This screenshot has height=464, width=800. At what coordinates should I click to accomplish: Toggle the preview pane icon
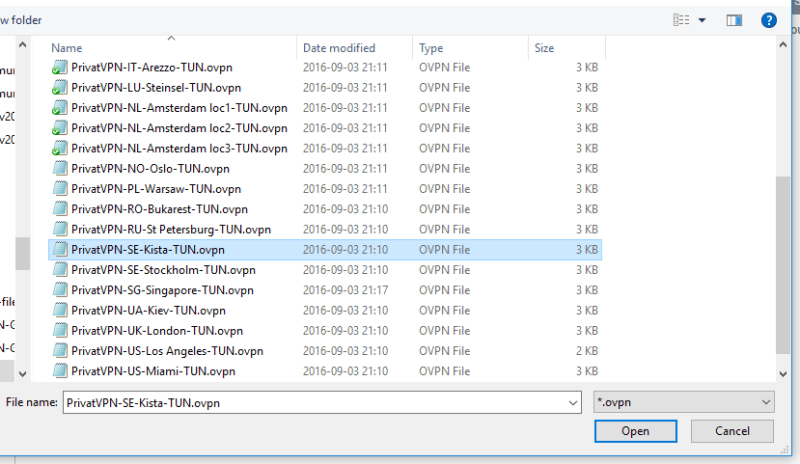(x=734, y=19)
